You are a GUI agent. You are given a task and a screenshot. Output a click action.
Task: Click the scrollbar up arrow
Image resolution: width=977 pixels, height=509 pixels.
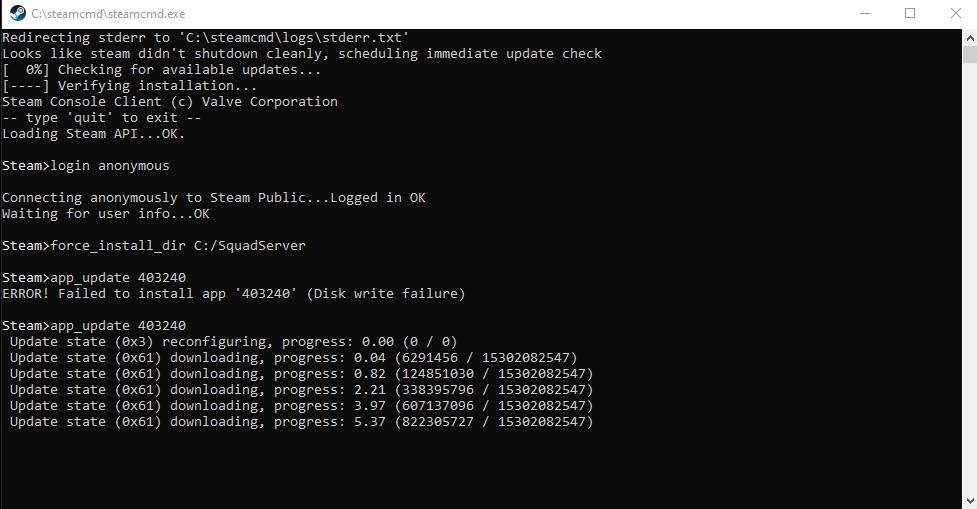[969, 37]
